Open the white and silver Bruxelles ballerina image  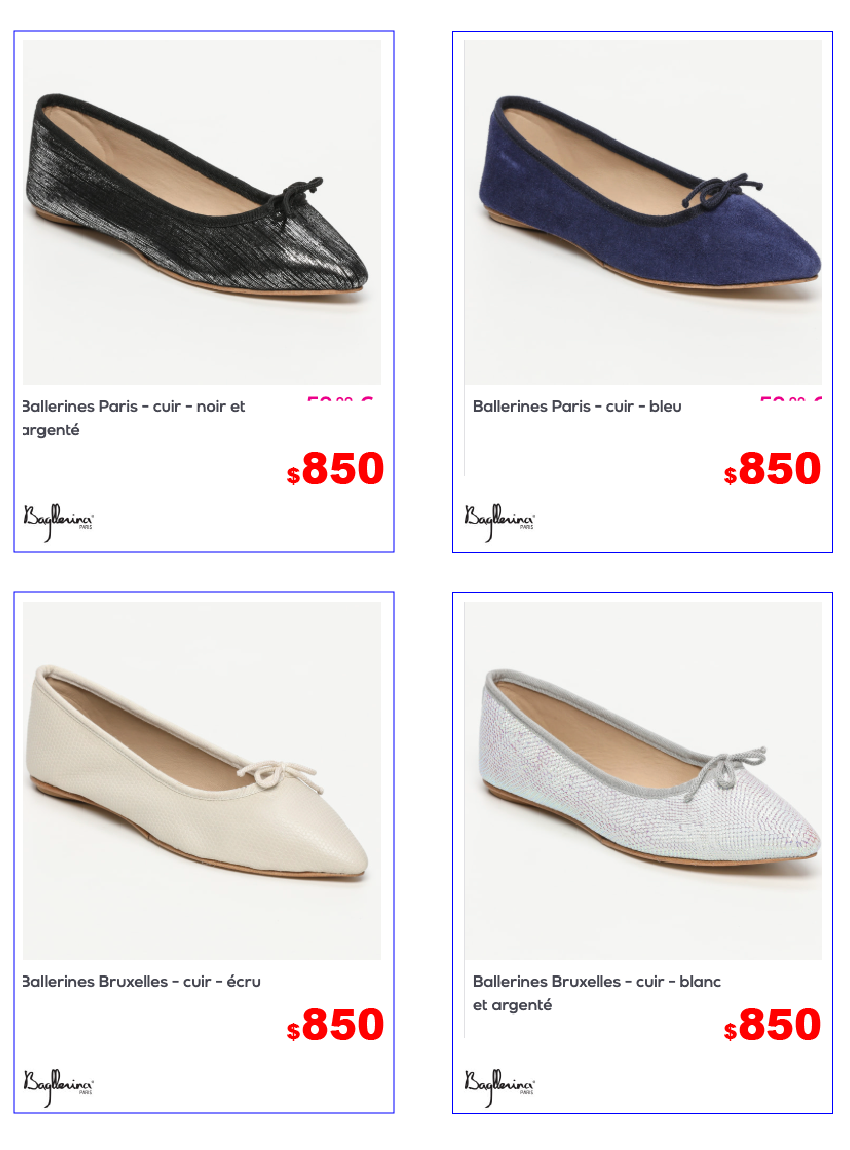[643, 781]
